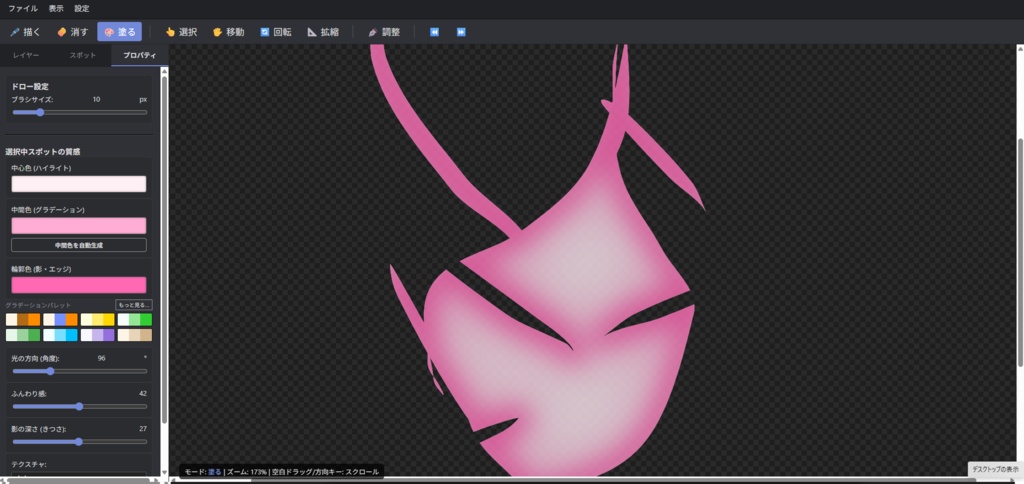This screenshot has width=1024, height=484.
Task: Open the ファイル menu
Action: coord(23,9)
